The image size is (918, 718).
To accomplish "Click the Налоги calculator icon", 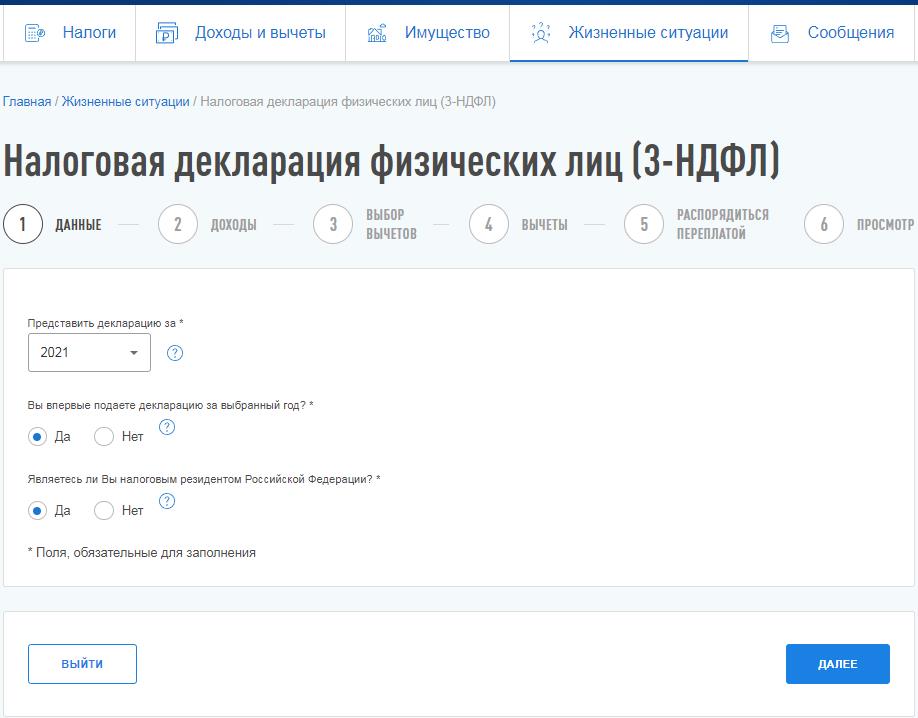I will pos(35,33).
